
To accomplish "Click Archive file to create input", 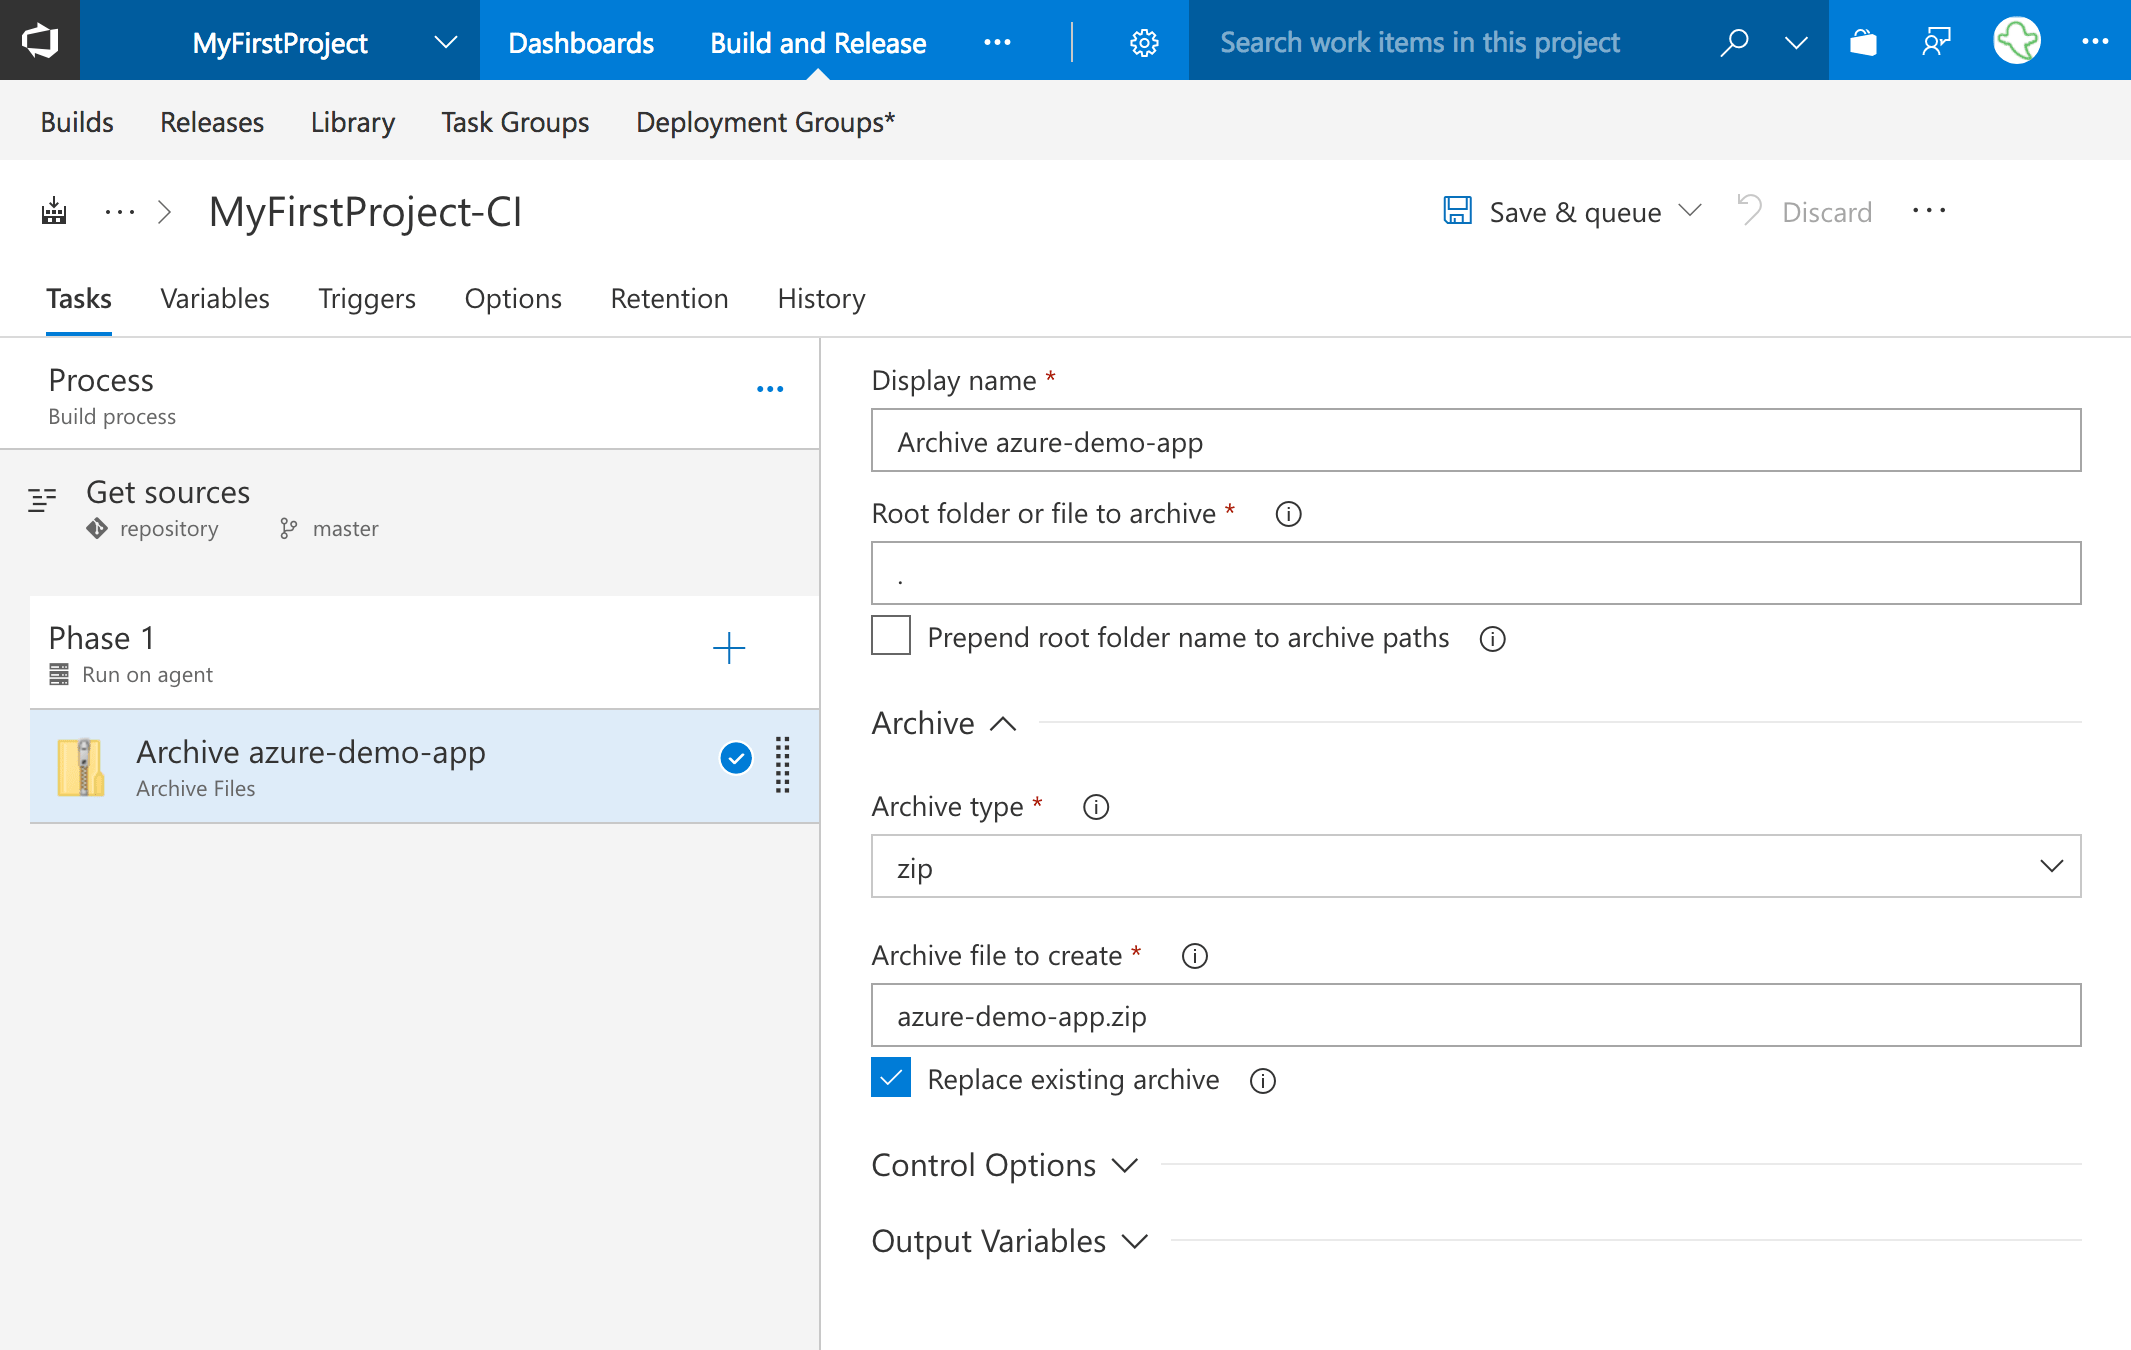I will (x=1476, y=1015).
